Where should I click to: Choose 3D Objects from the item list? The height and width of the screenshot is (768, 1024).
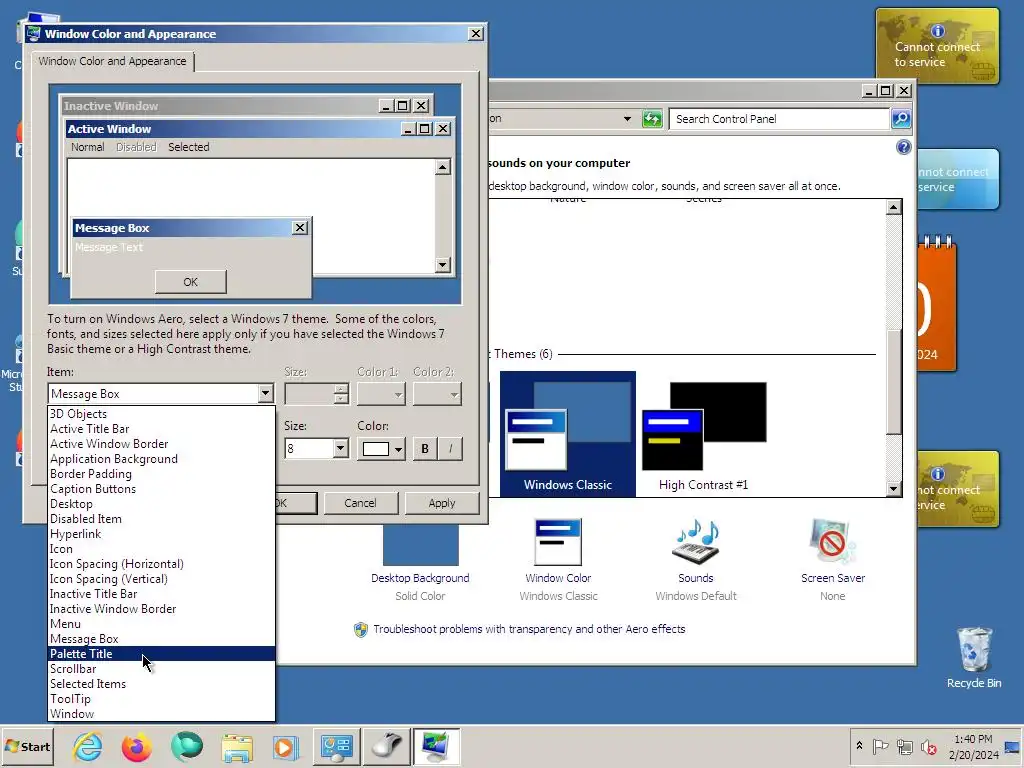pos(161,414)
